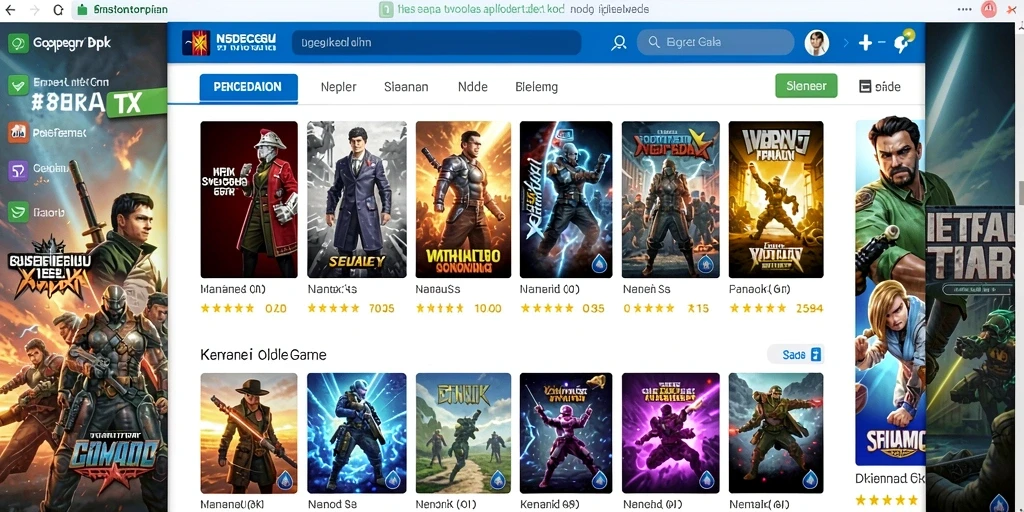
Task: Click the droplet badge on Nanod Sa cover
Action: tap(391, 481)
